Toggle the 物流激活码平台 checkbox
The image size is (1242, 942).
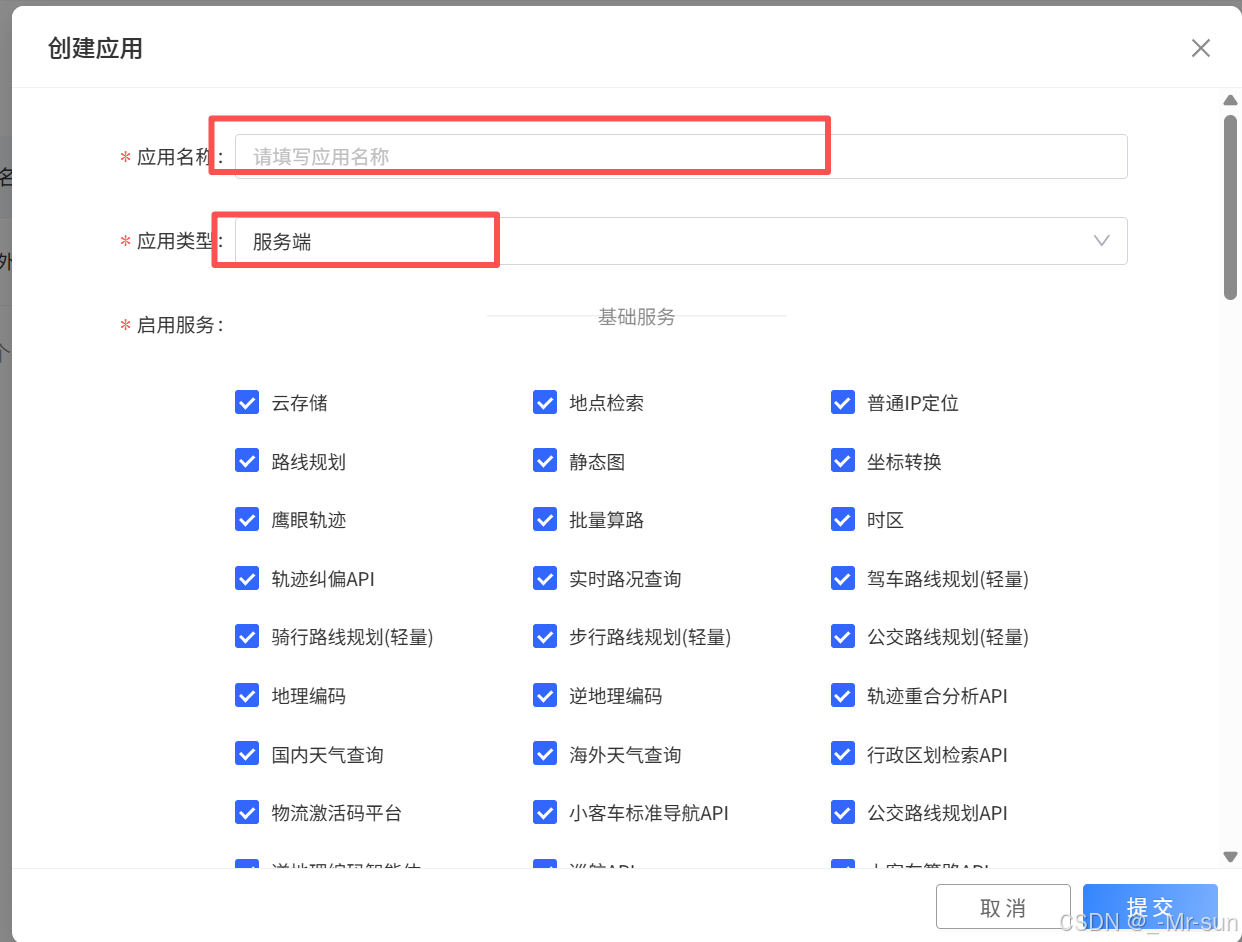(247, 812)
